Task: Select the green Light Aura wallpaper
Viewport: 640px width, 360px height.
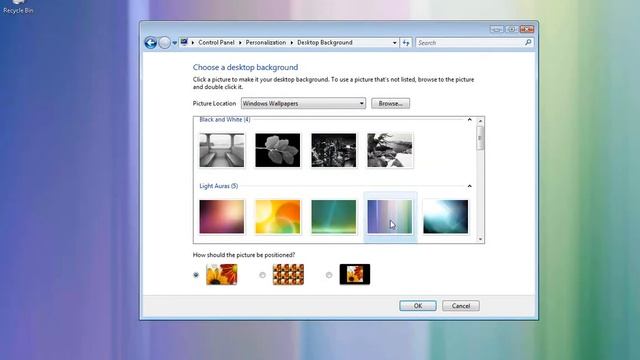Action: click(x=333, y=217)
